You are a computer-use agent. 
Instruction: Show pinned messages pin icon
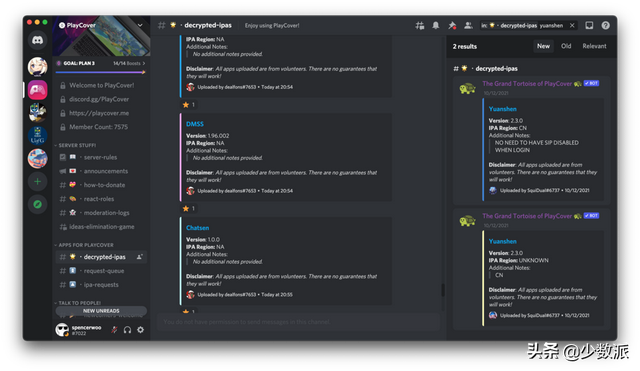pos(452,26)
